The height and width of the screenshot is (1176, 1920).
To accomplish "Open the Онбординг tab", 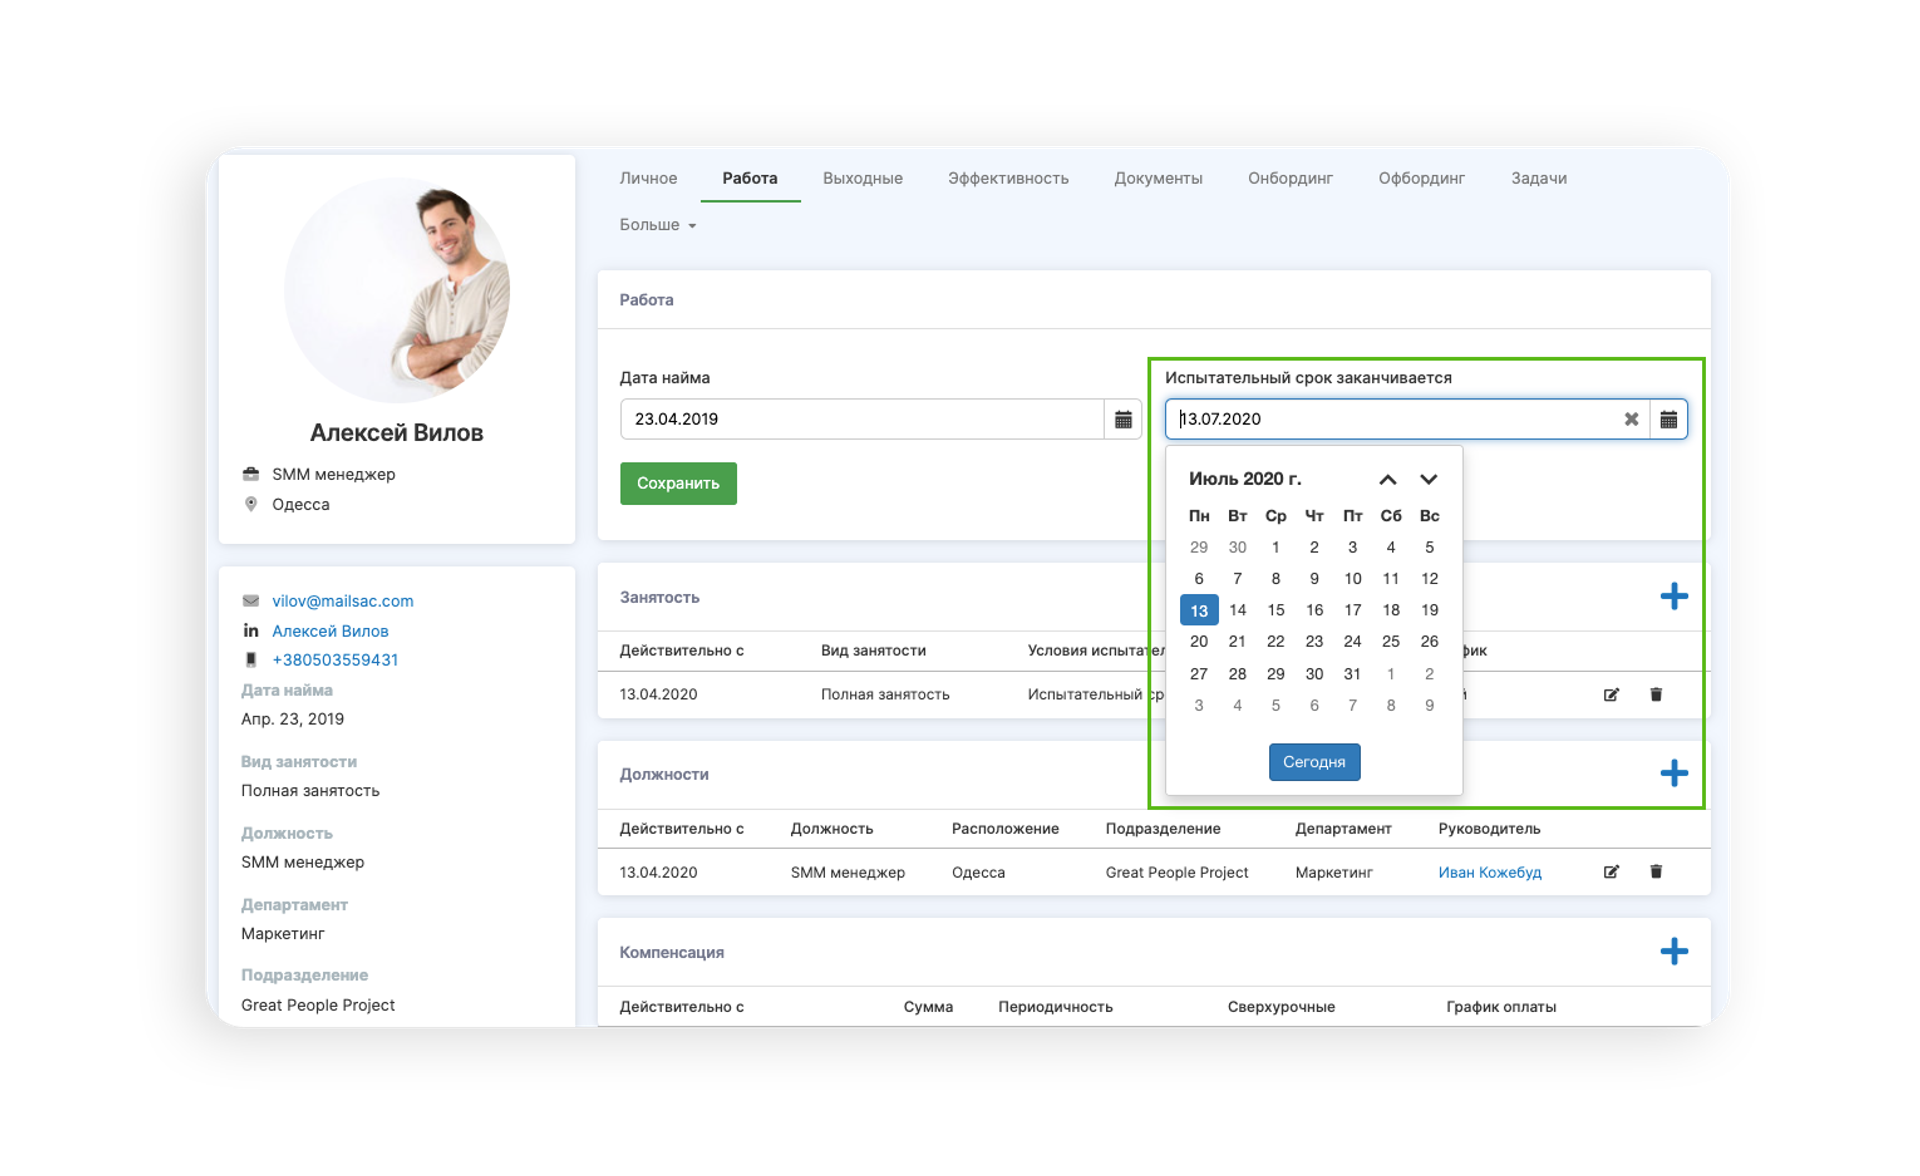I will (x=1290, y=178).
